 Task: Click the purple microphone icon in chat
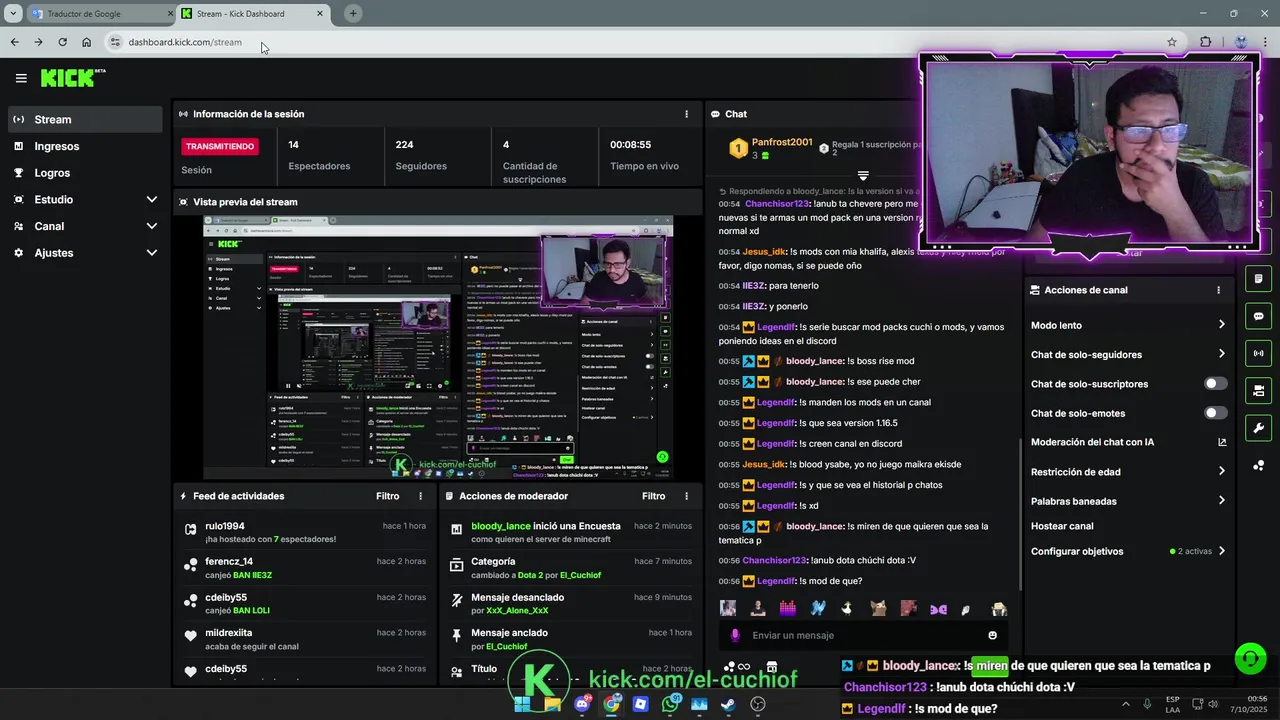735,635
